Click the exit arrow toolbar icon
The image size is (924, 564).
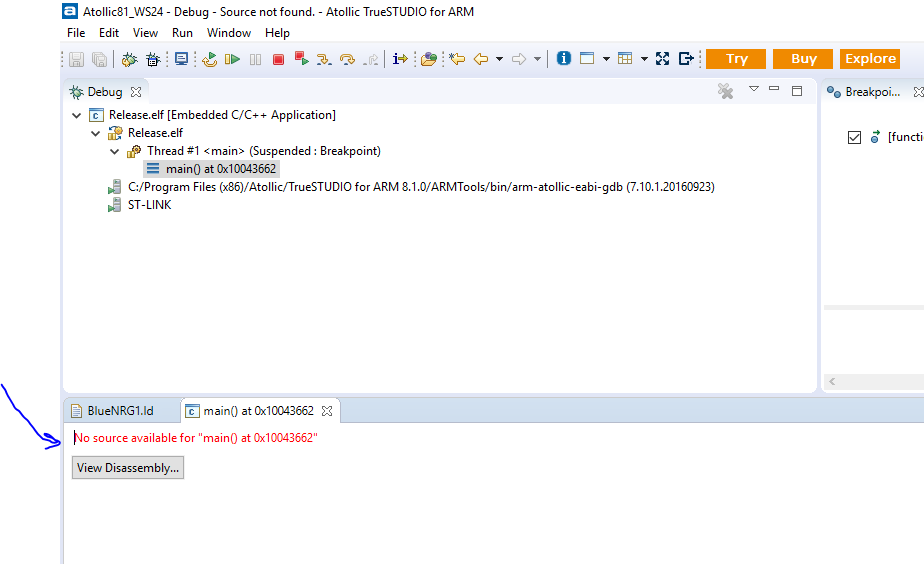[x=686, y=58]
